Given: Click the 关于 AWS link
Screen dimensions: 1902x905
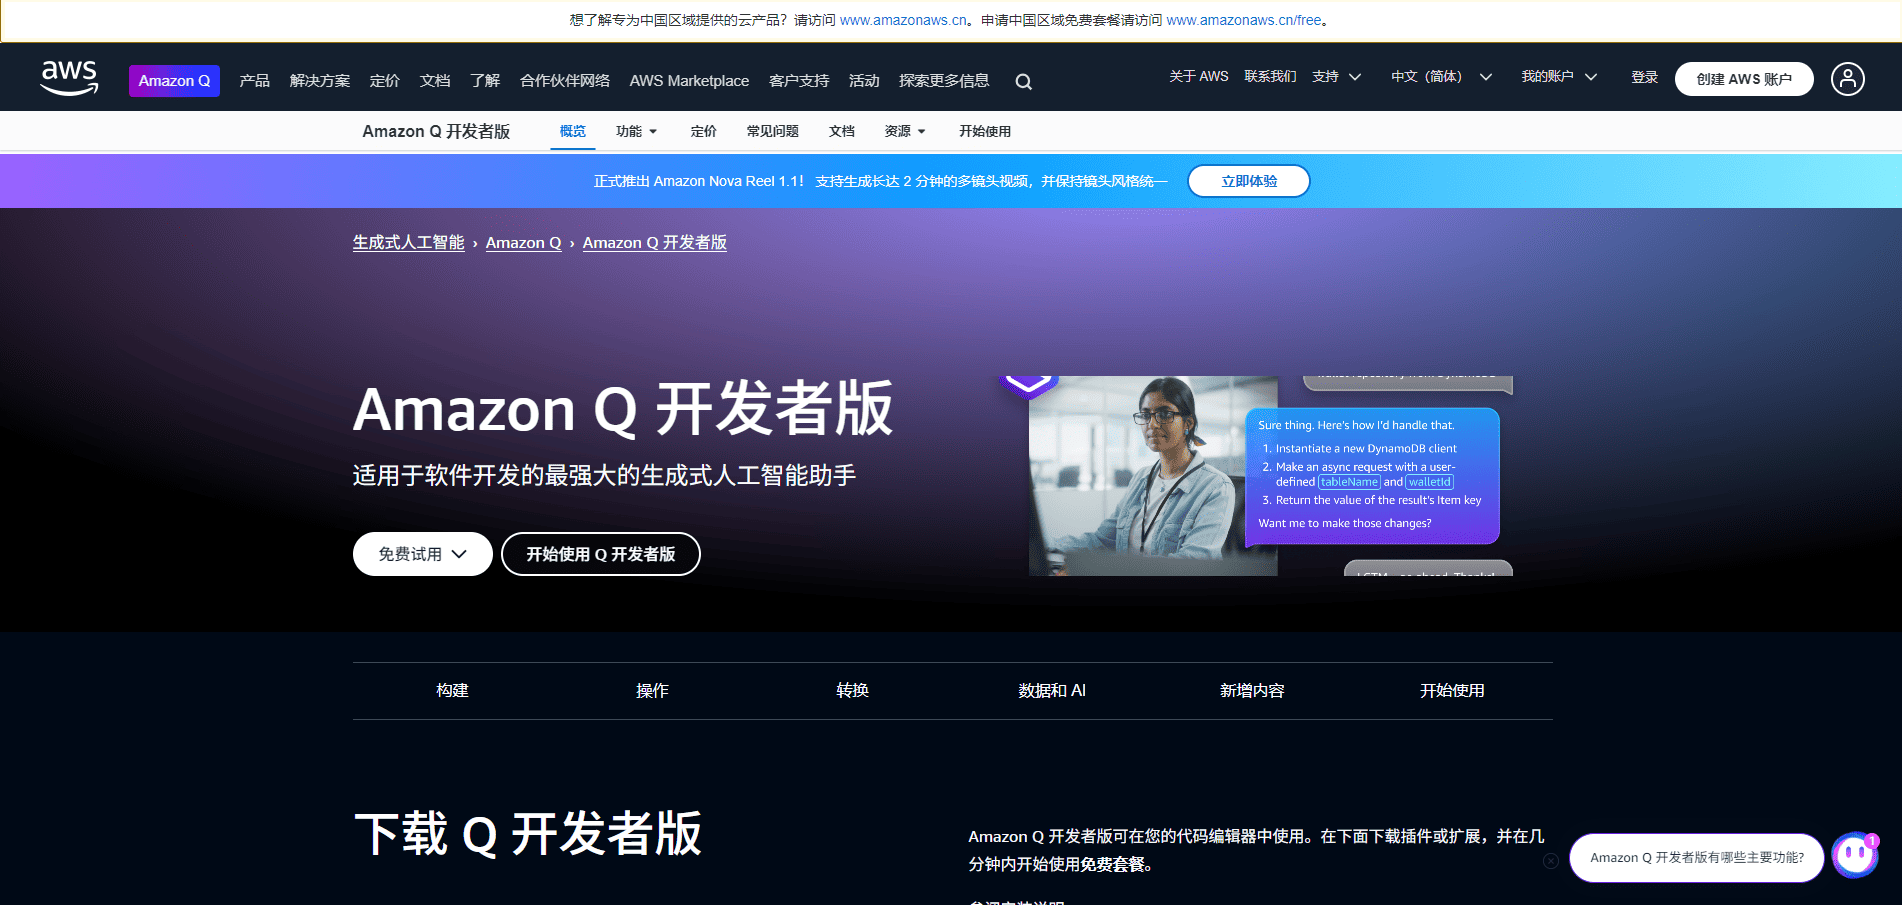Looking at the screenshot, I should click(1199, 77).
